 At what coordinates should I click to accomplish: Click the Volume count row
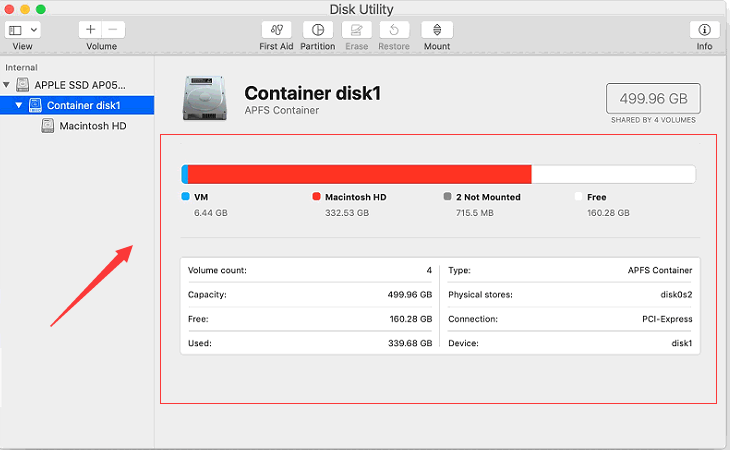[x=310, y=270]
